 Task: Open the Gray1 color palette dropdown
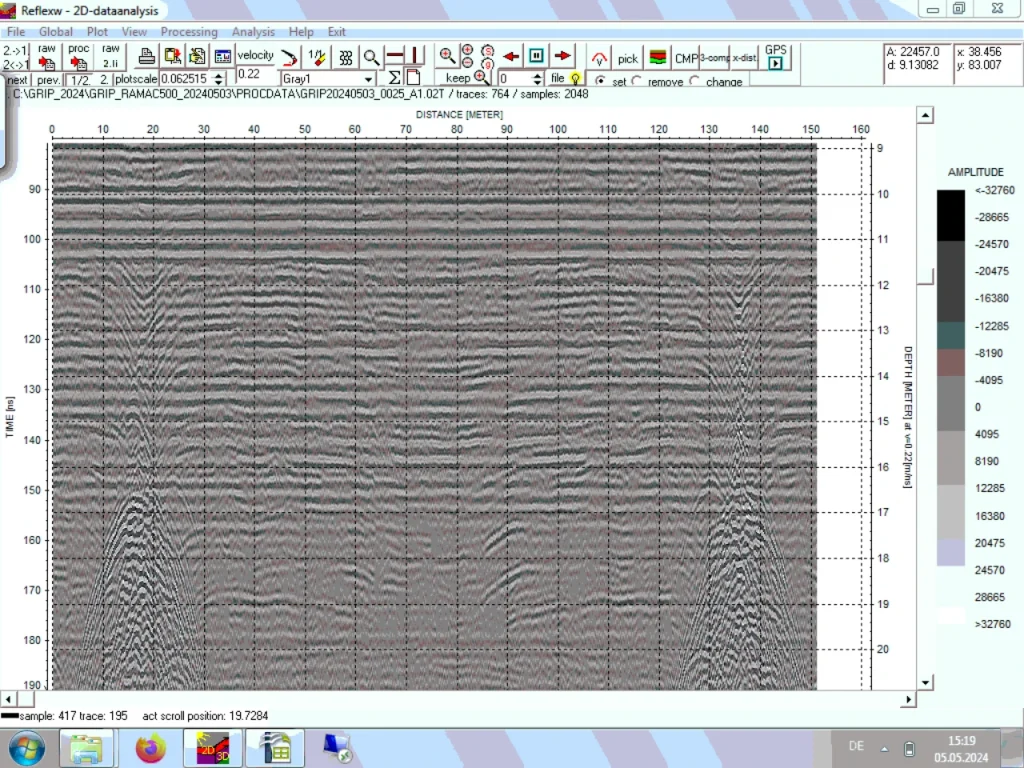pos(368,79)
